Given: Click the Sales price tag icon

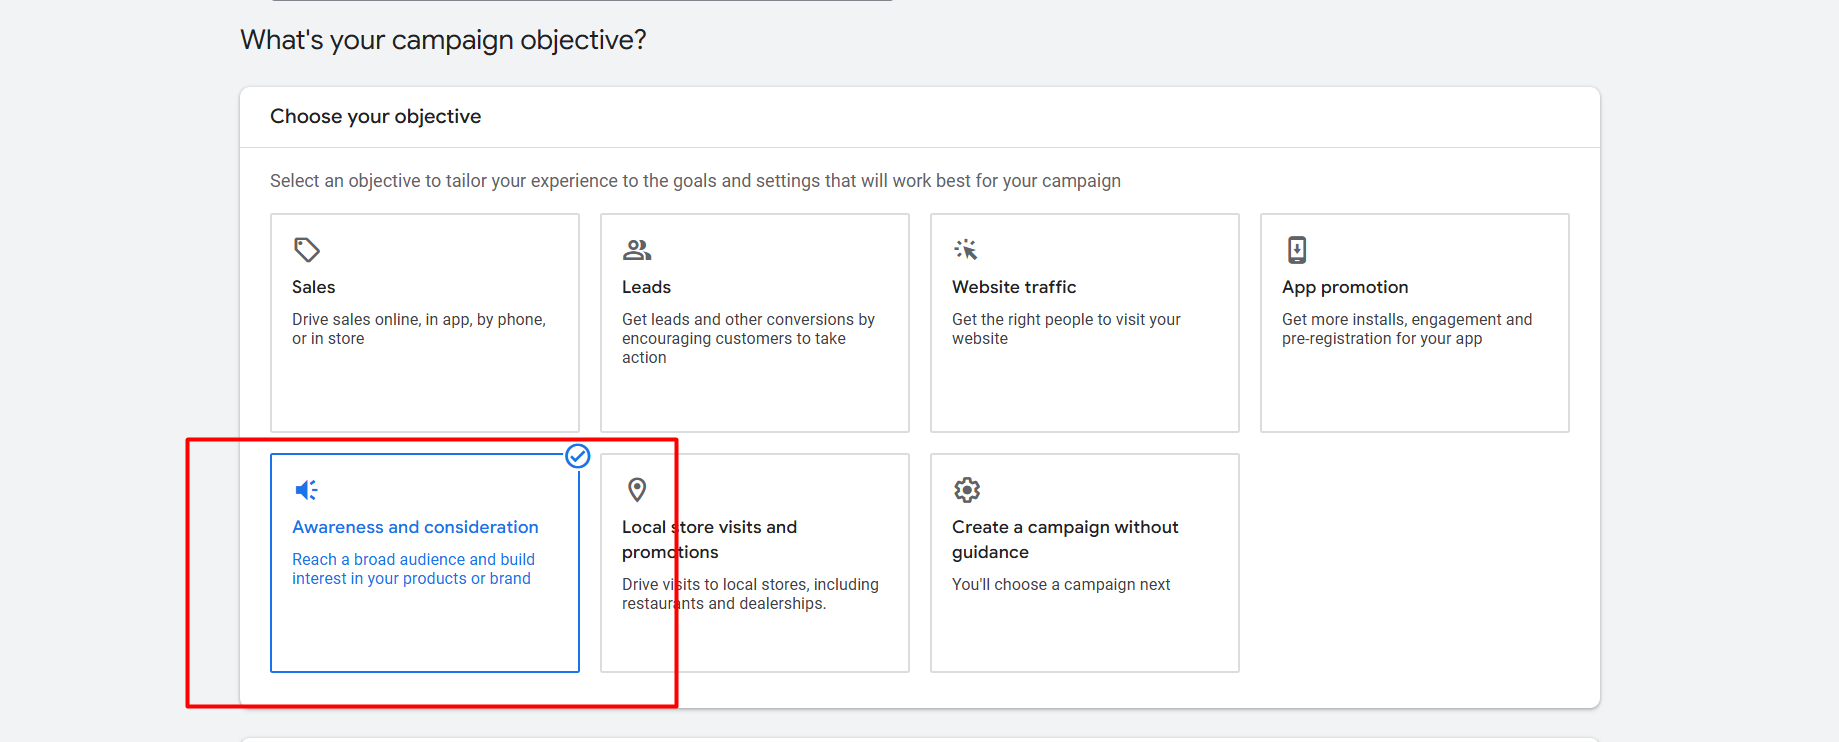Looking at the screenshot, I should click(x=306, y=249).
